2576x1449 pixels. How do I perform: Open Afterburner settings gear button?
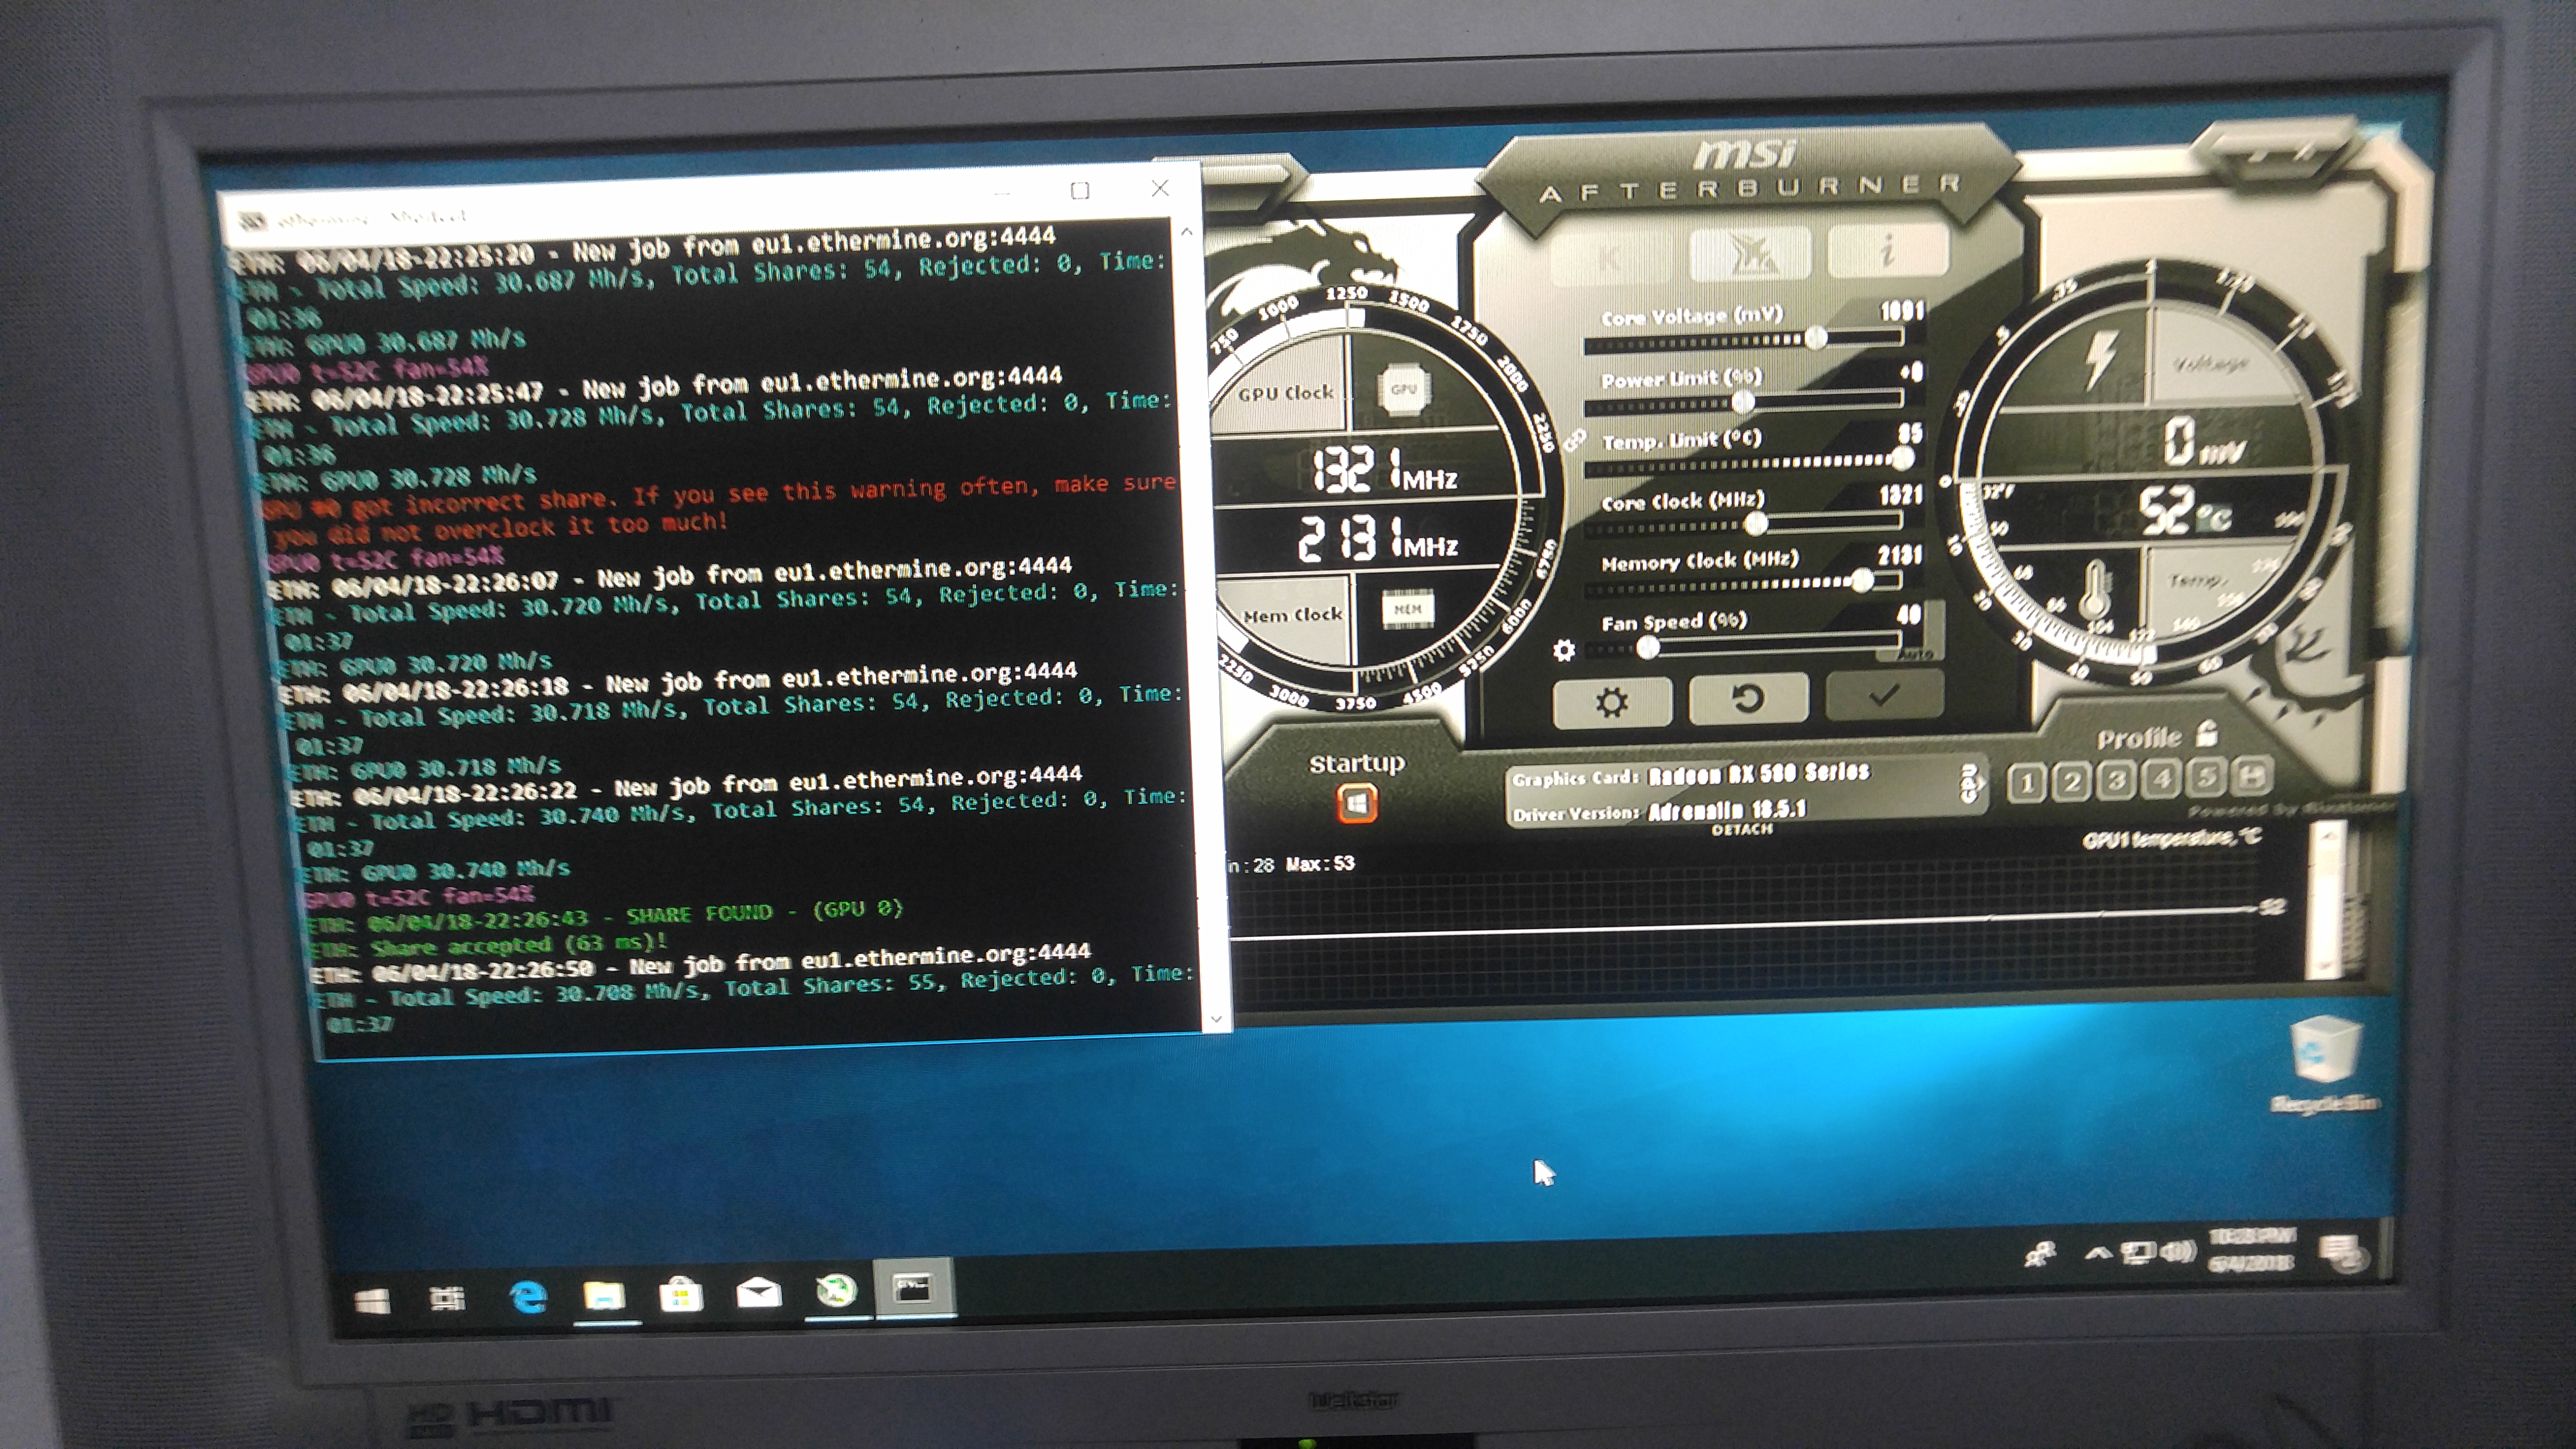1611,702
